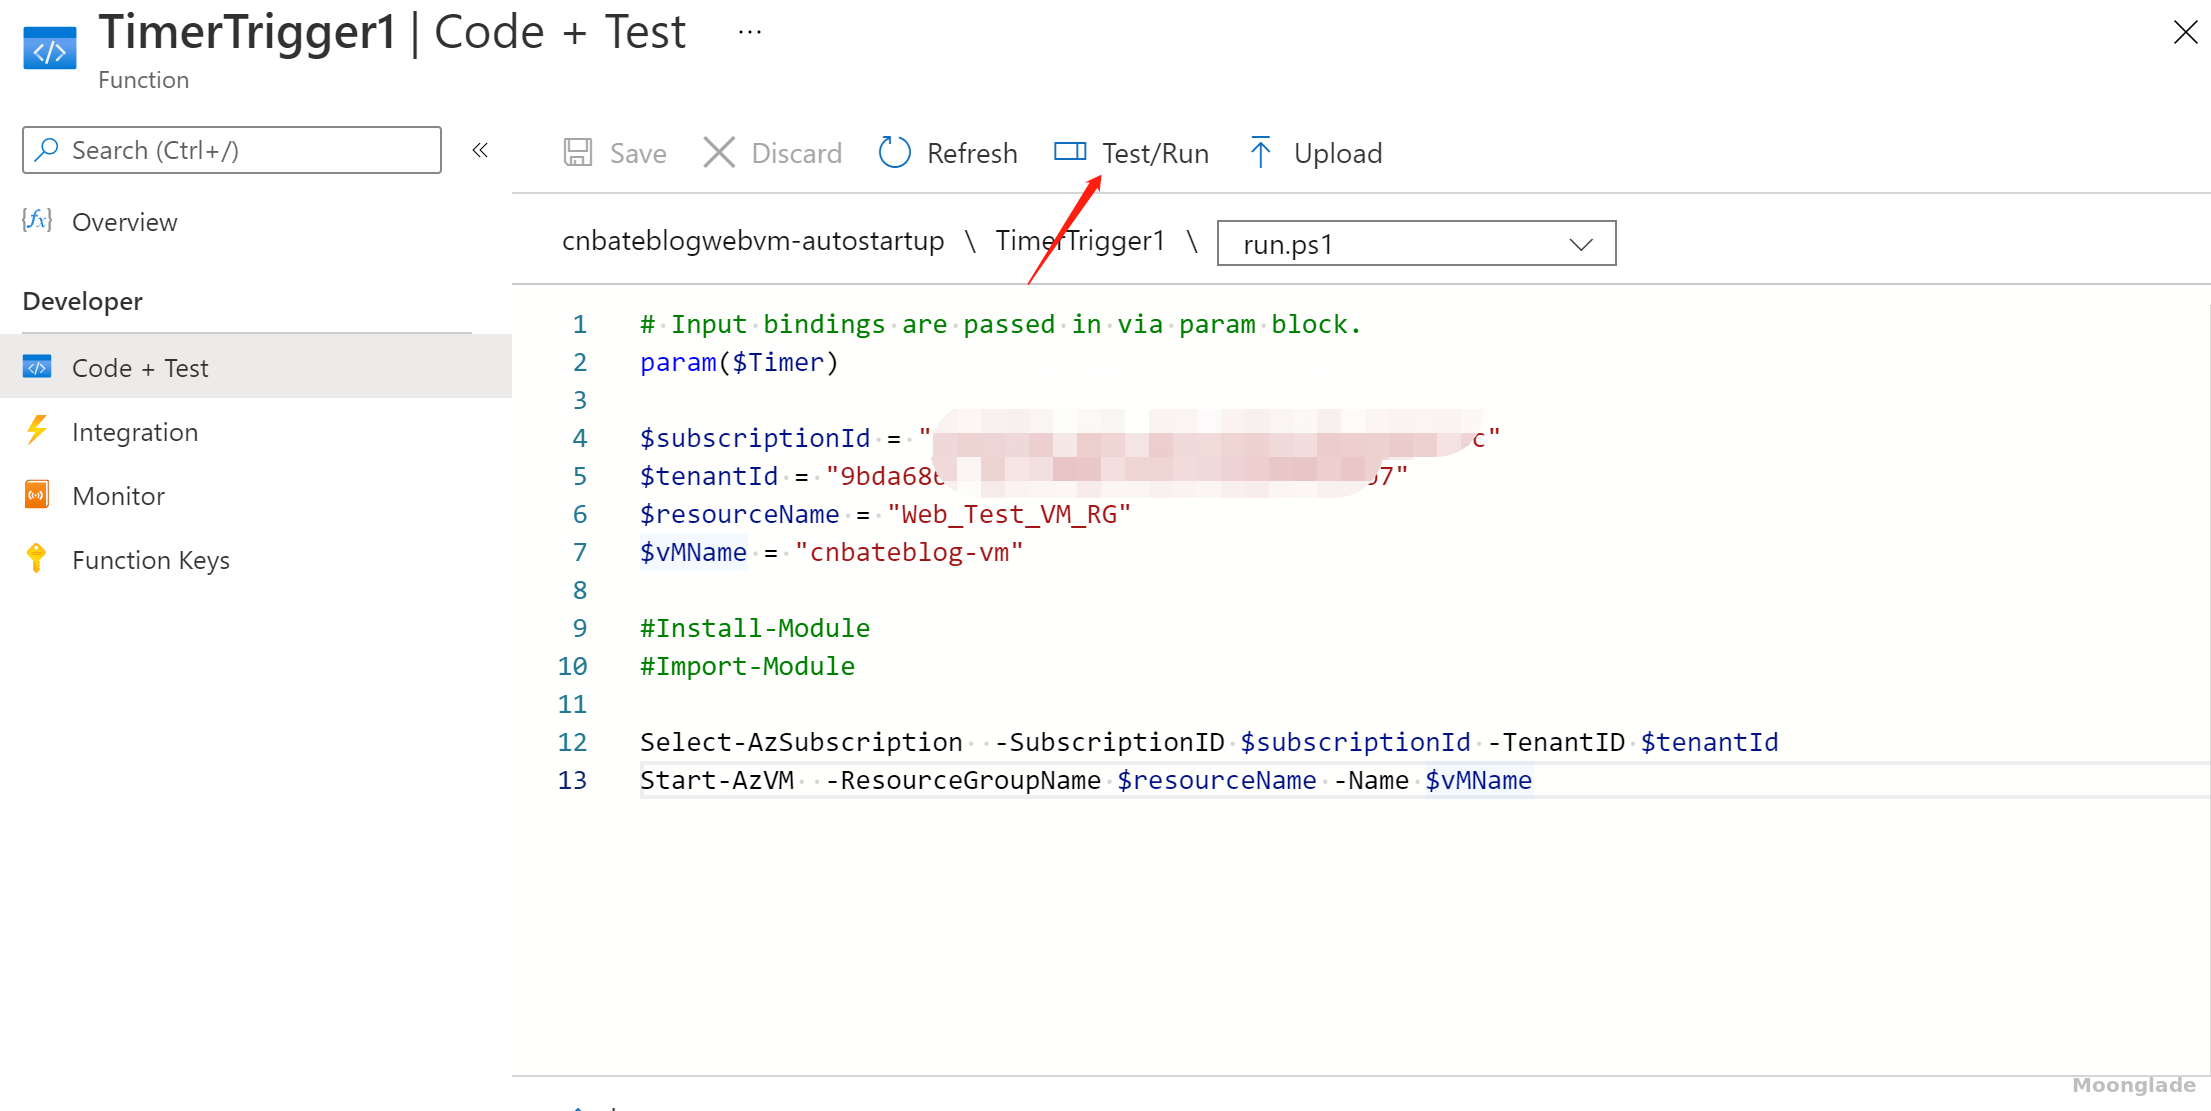Click the Save floppy disk icon
Image resolution: width=2211 pixels, height=1111 pixels.
click(578, 153)
